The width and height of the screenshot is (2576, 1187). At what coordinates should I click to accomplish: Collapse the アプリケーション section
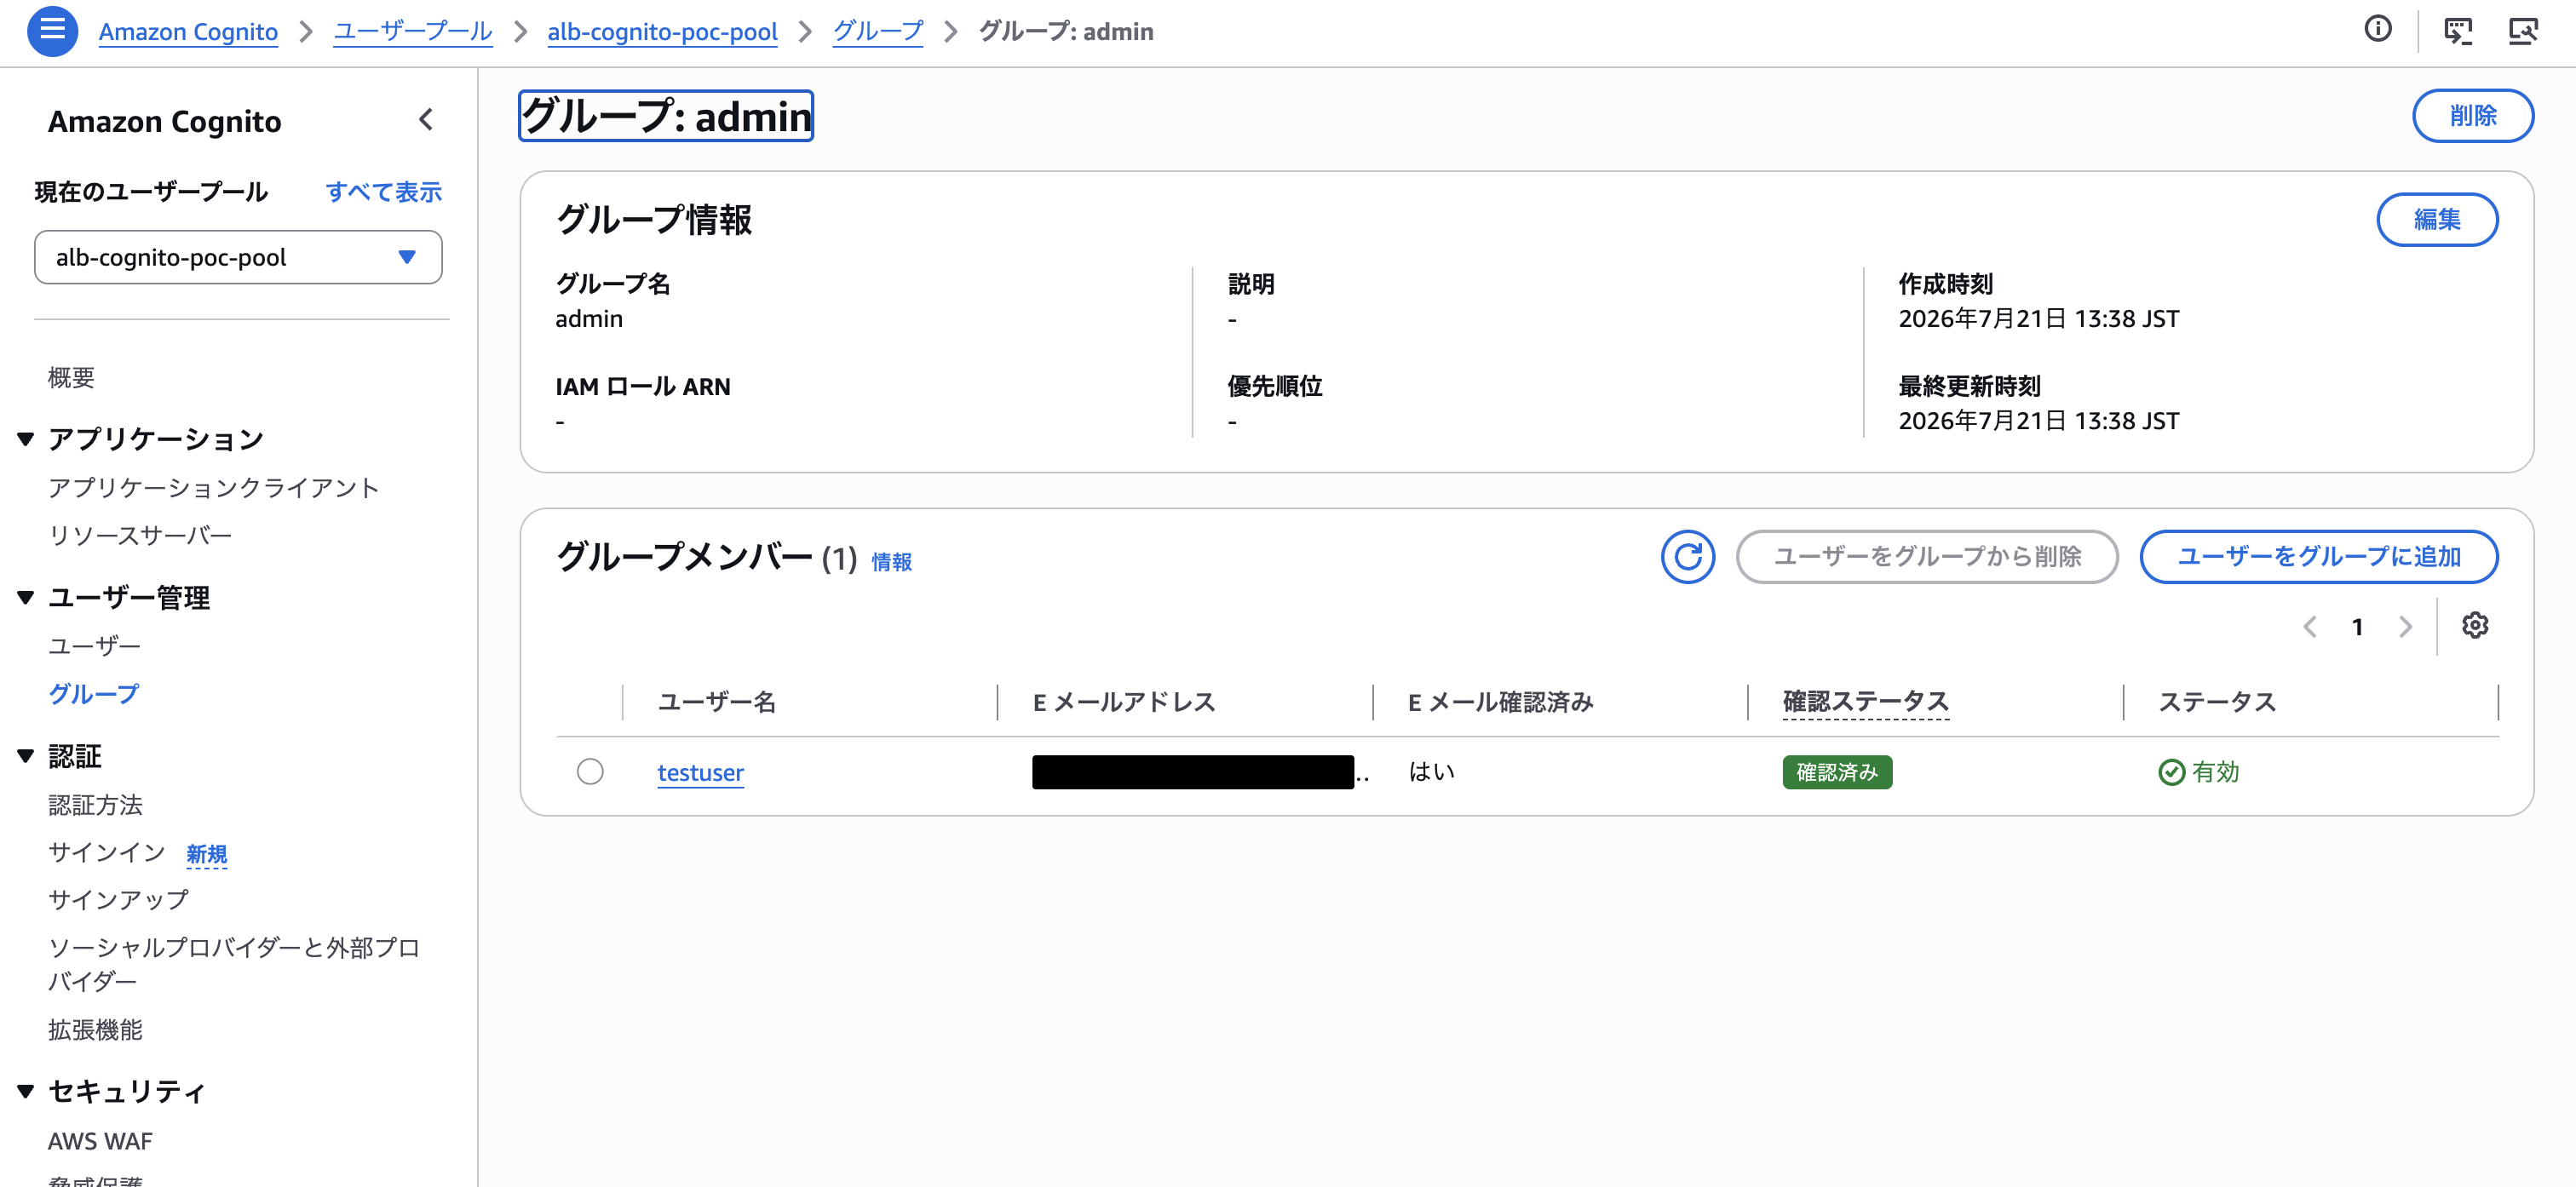coord(26,438)
